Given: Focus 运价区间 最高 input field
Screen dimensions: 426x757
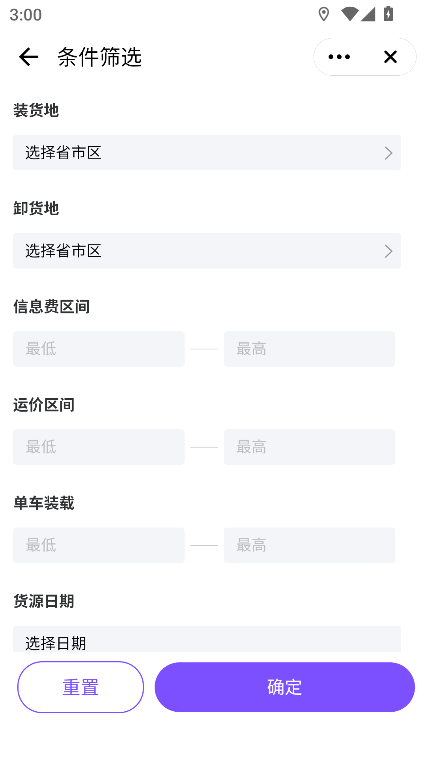Looking at the screenshot, I should coord(309,447).
